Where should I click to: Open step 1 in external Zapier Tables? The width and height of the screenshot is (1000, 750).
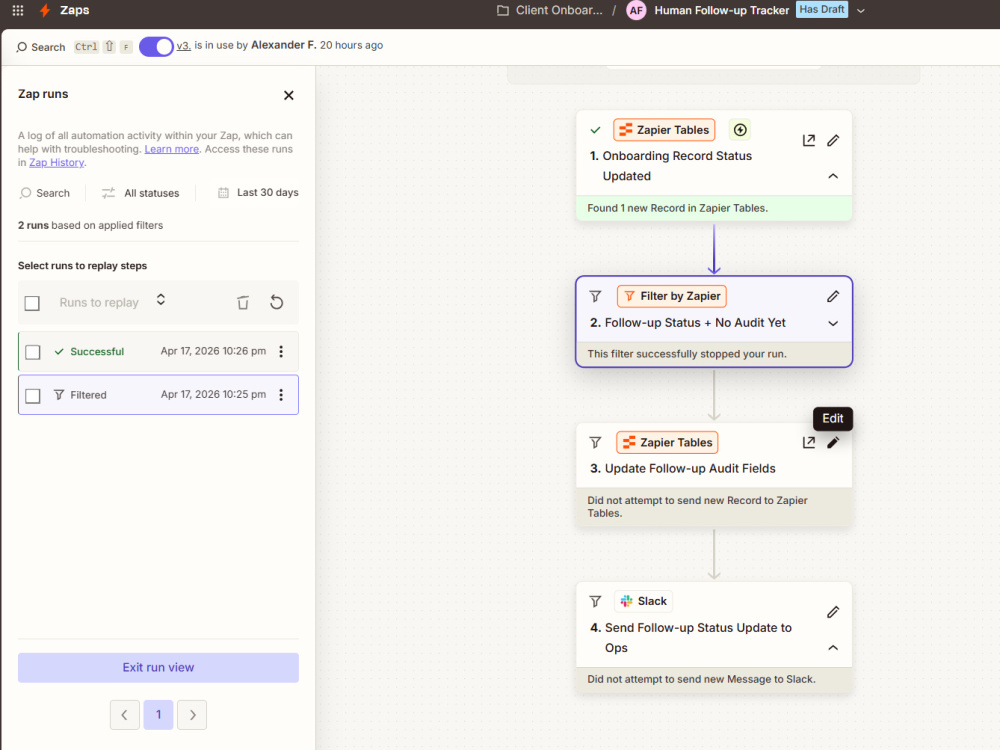tap(809, 140)
